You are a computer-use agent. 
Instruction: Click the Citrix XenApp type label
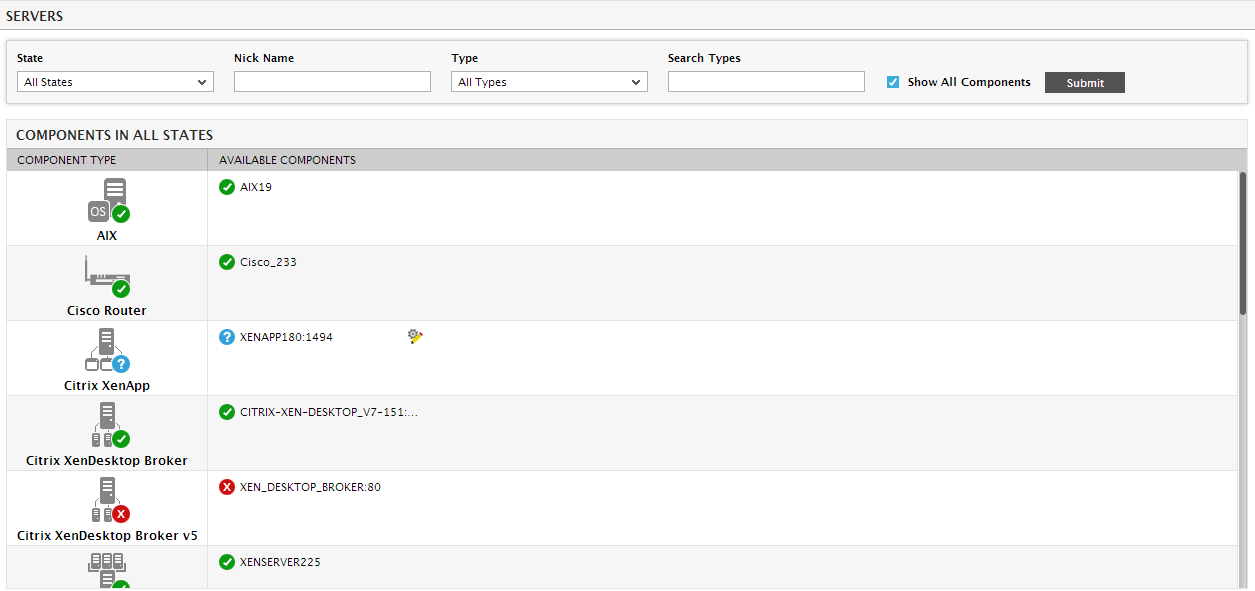coord(107,386)
